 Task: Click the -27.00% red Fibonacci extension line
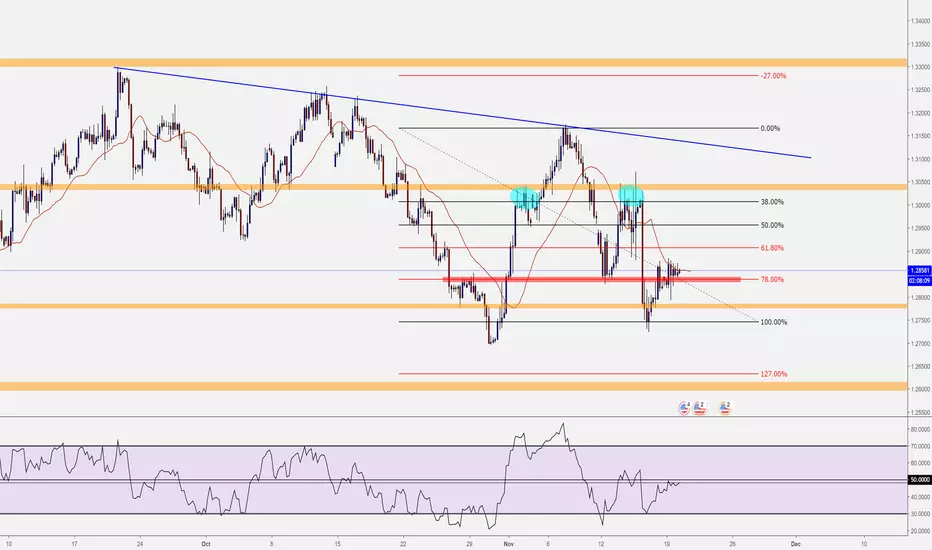coord(578,76)
